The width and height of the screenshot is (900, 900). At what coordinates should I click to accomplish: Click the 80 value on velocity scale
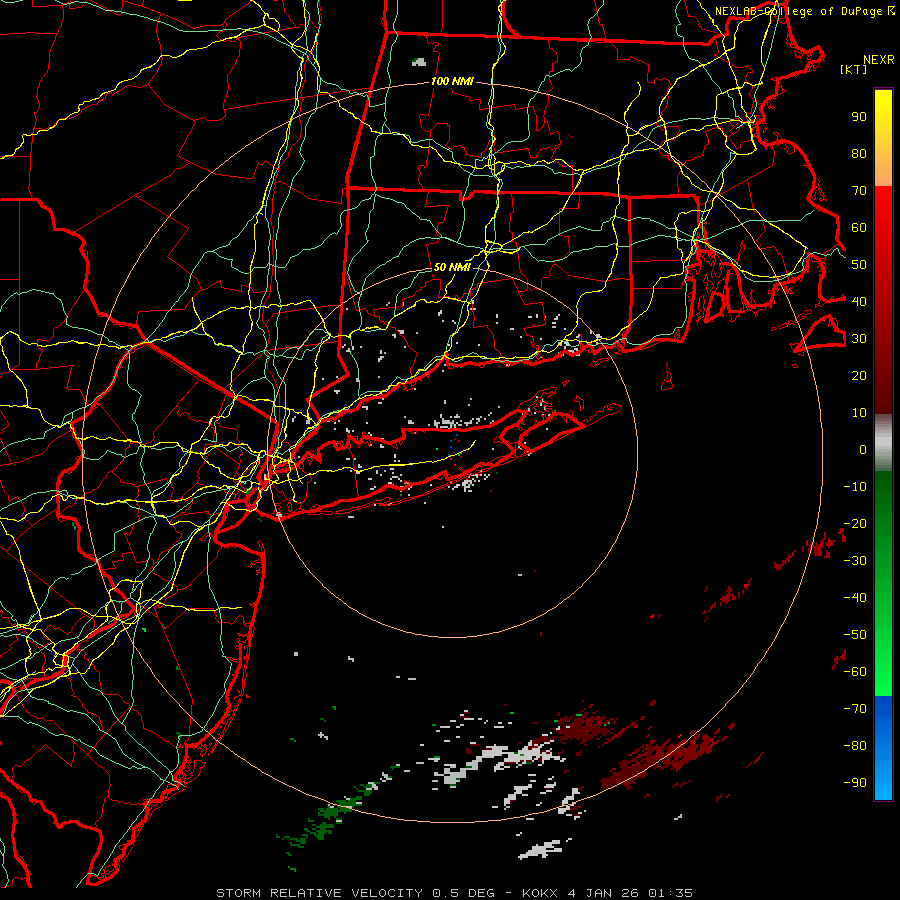(x=859, y=154)
